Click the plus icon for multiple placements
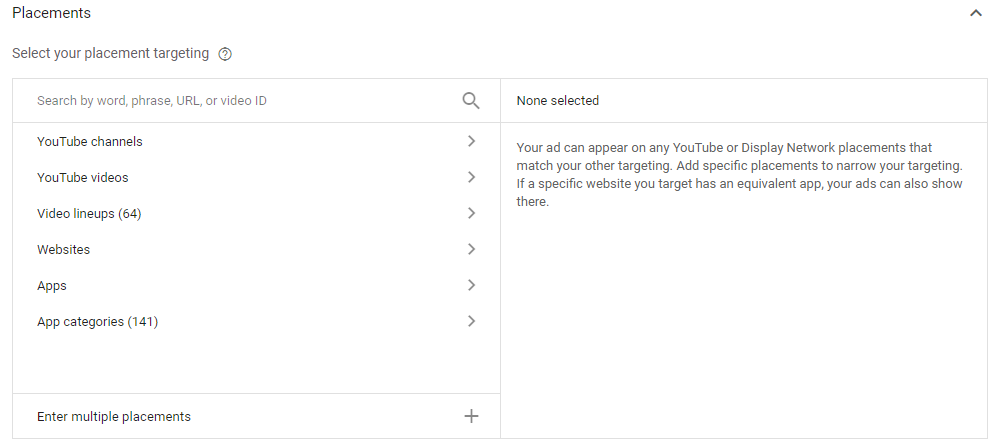Image resolution: width=999 pixels, height=442 pixels. click(x=471, y=416)
